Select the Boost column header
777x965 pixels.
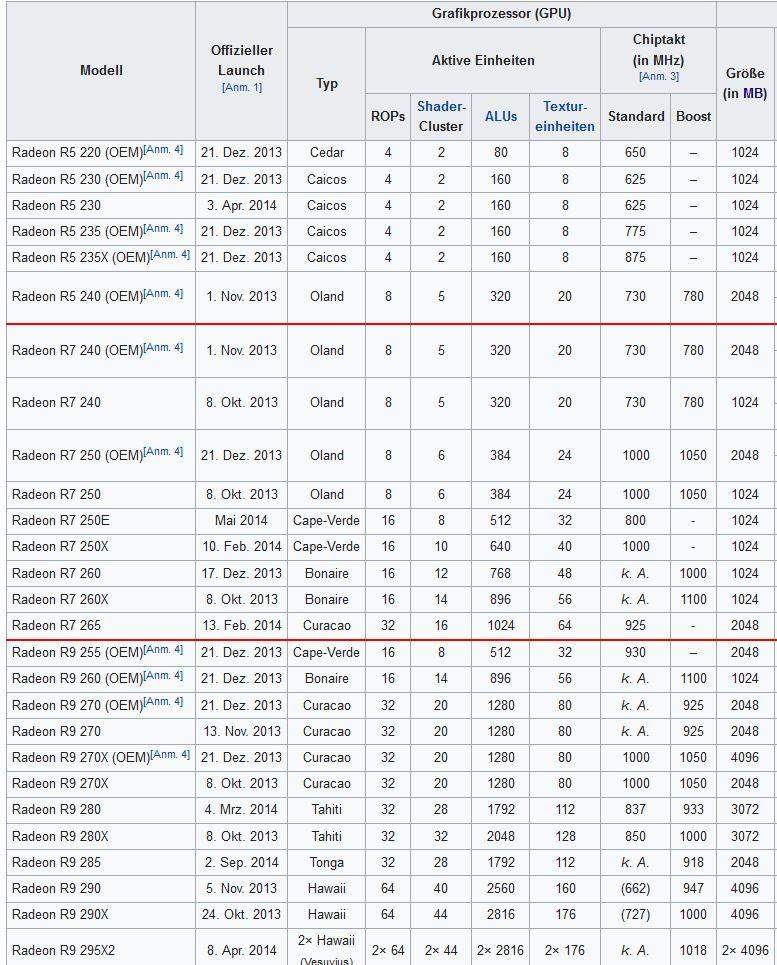click(x=693, y=116)
